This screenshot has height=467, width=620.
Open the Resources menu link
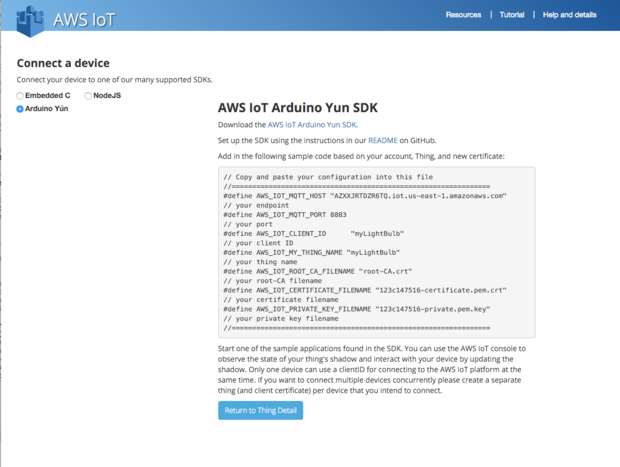pos(463,15)
